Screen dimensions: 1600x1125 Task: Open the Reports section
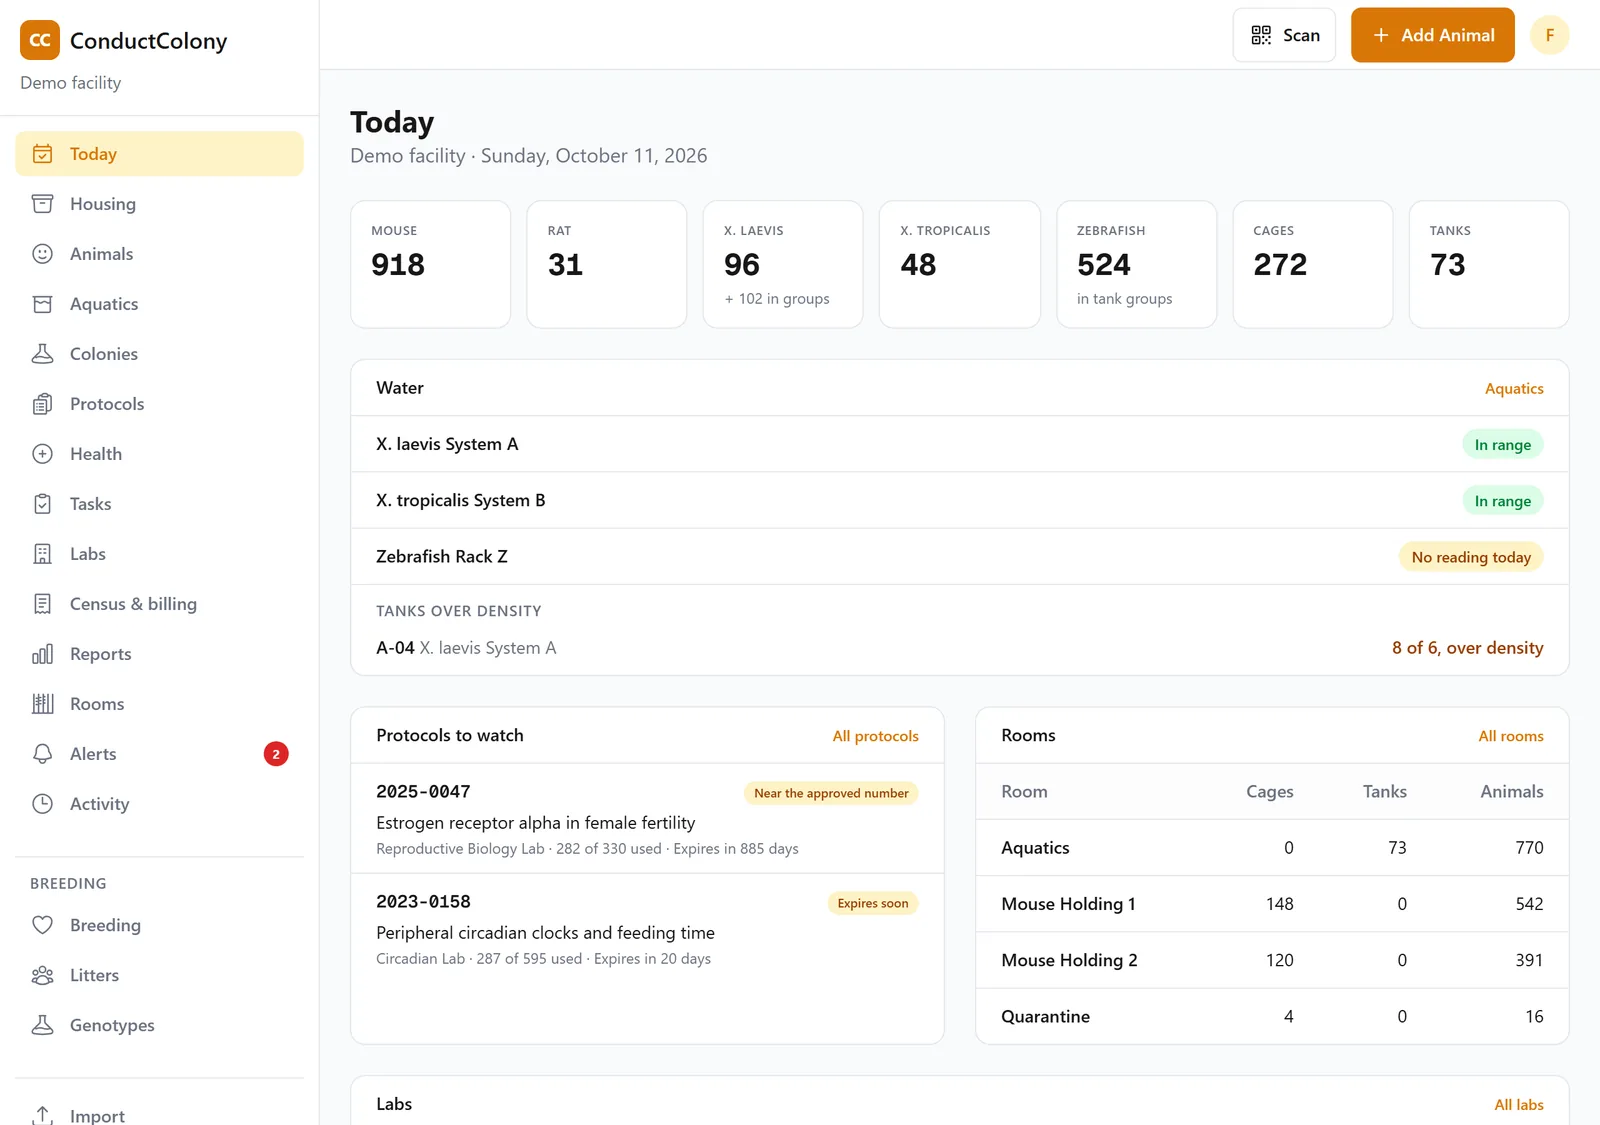pos(159,654)
